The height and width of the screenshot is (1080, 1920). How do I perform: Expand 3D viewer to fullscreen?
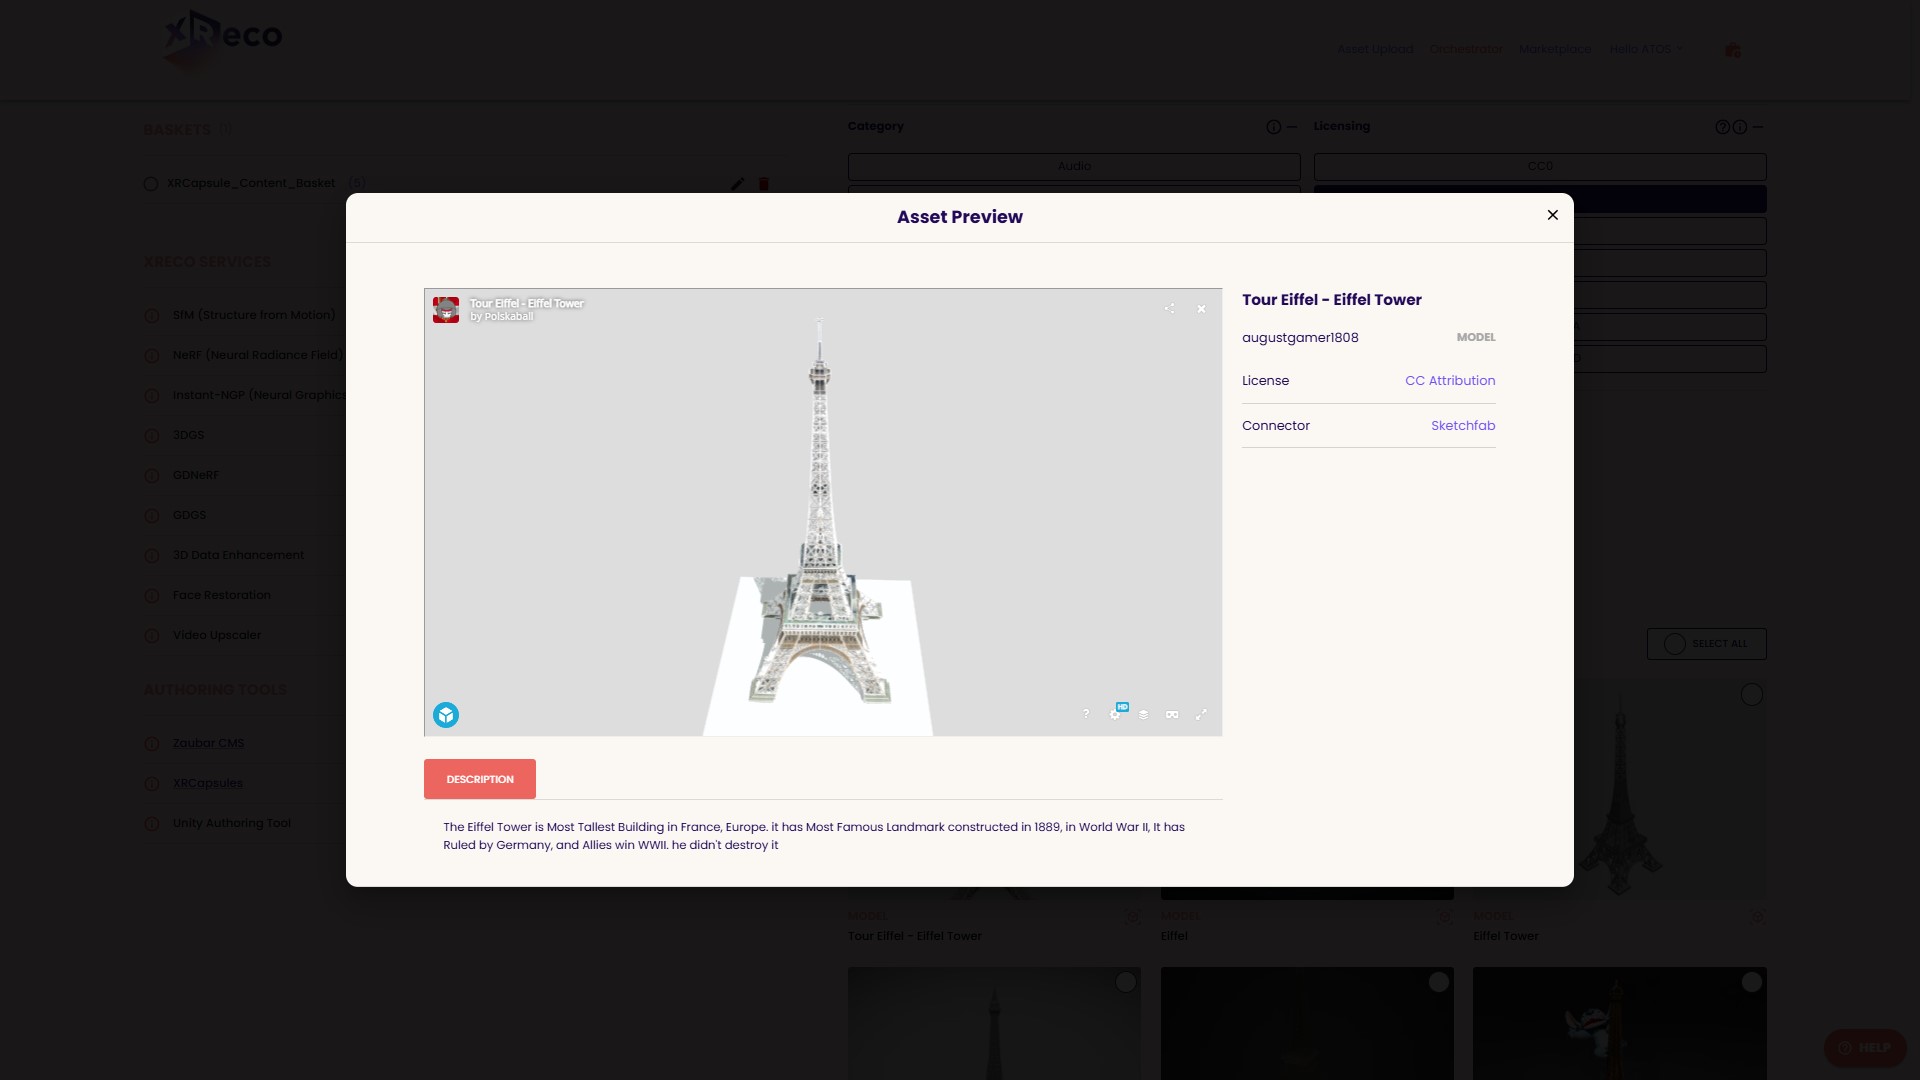pos(1201,714)
